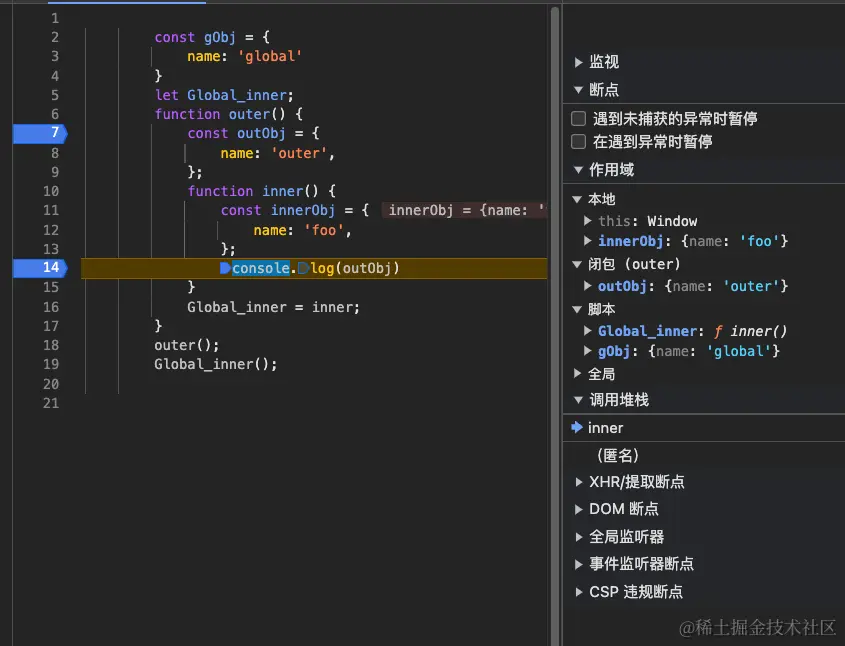The height and width of the screenshot is (646, 845).
Task: Collapse the 作用域 scope section
Action: pos(578,169)
